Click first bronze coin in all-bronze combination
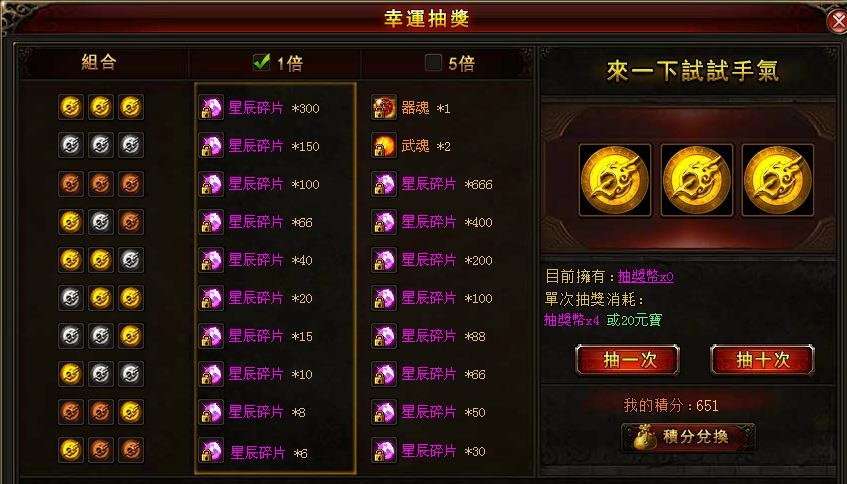 pos(71,184)
